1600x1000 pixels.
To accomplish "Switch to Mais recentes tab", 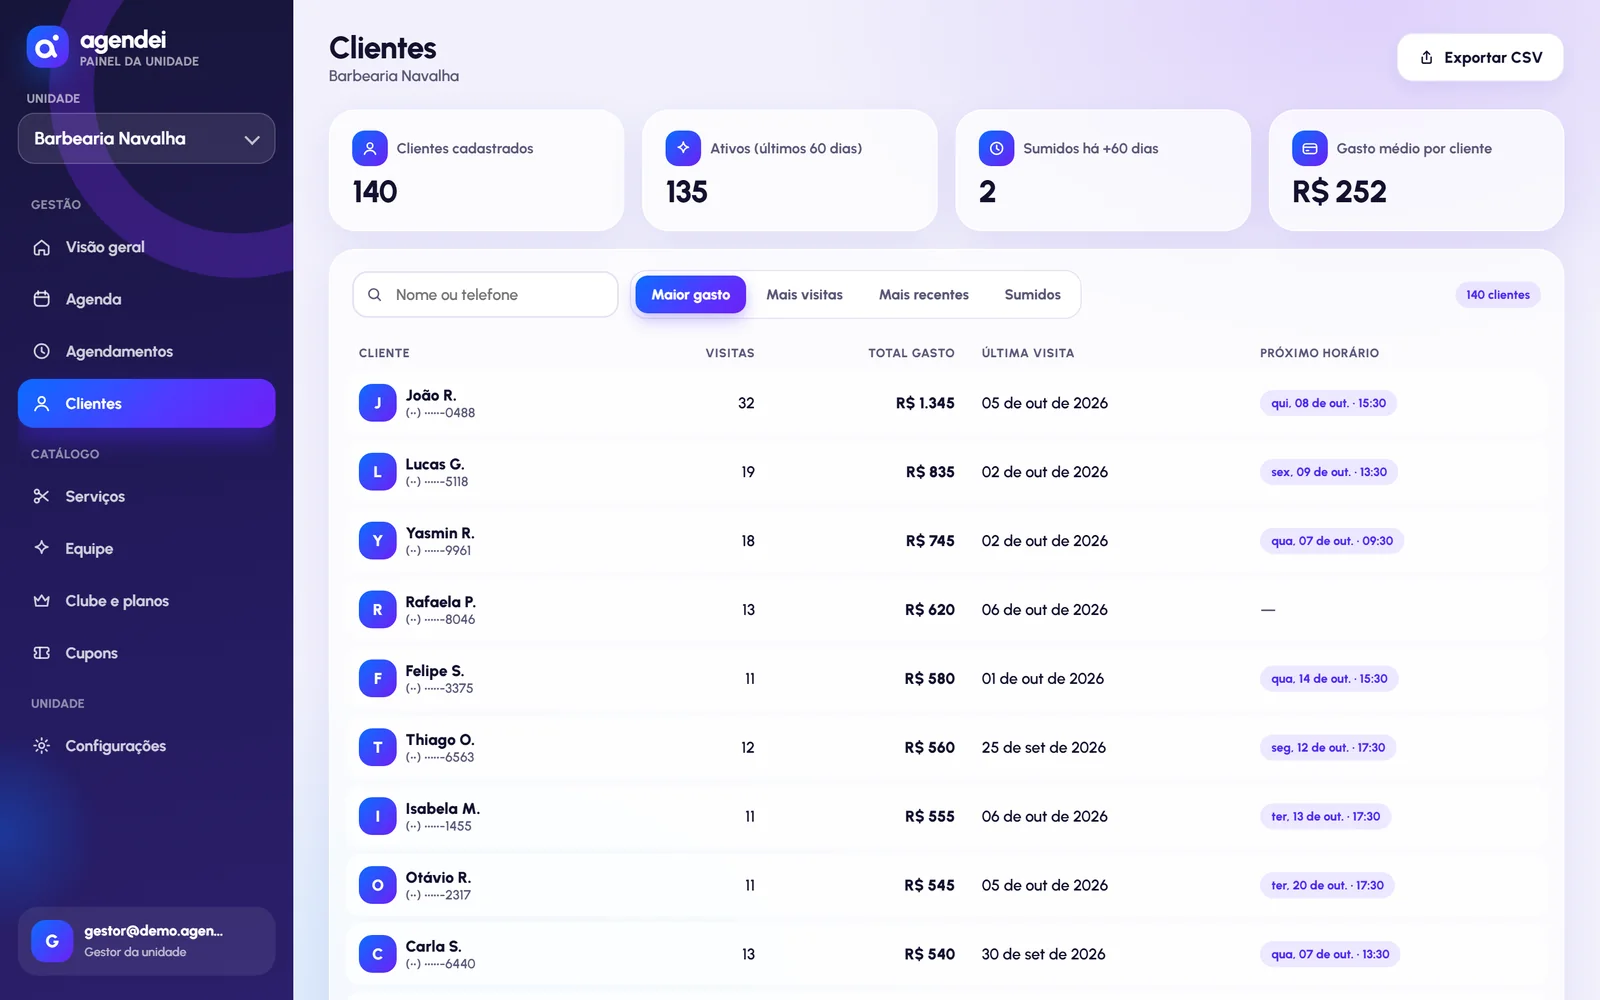I will point(924,295).
